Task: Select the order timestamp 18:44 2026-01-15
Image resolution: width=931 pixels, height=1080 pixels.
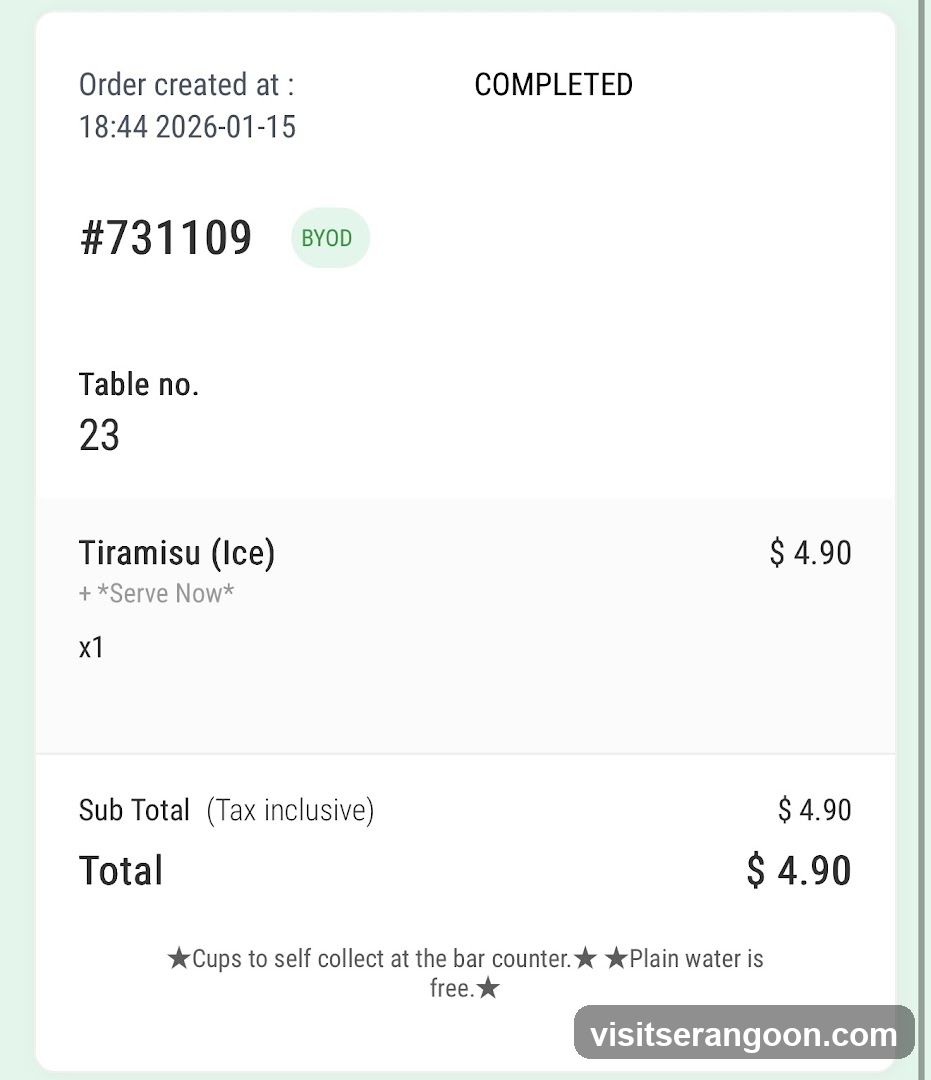Action: 187,127
